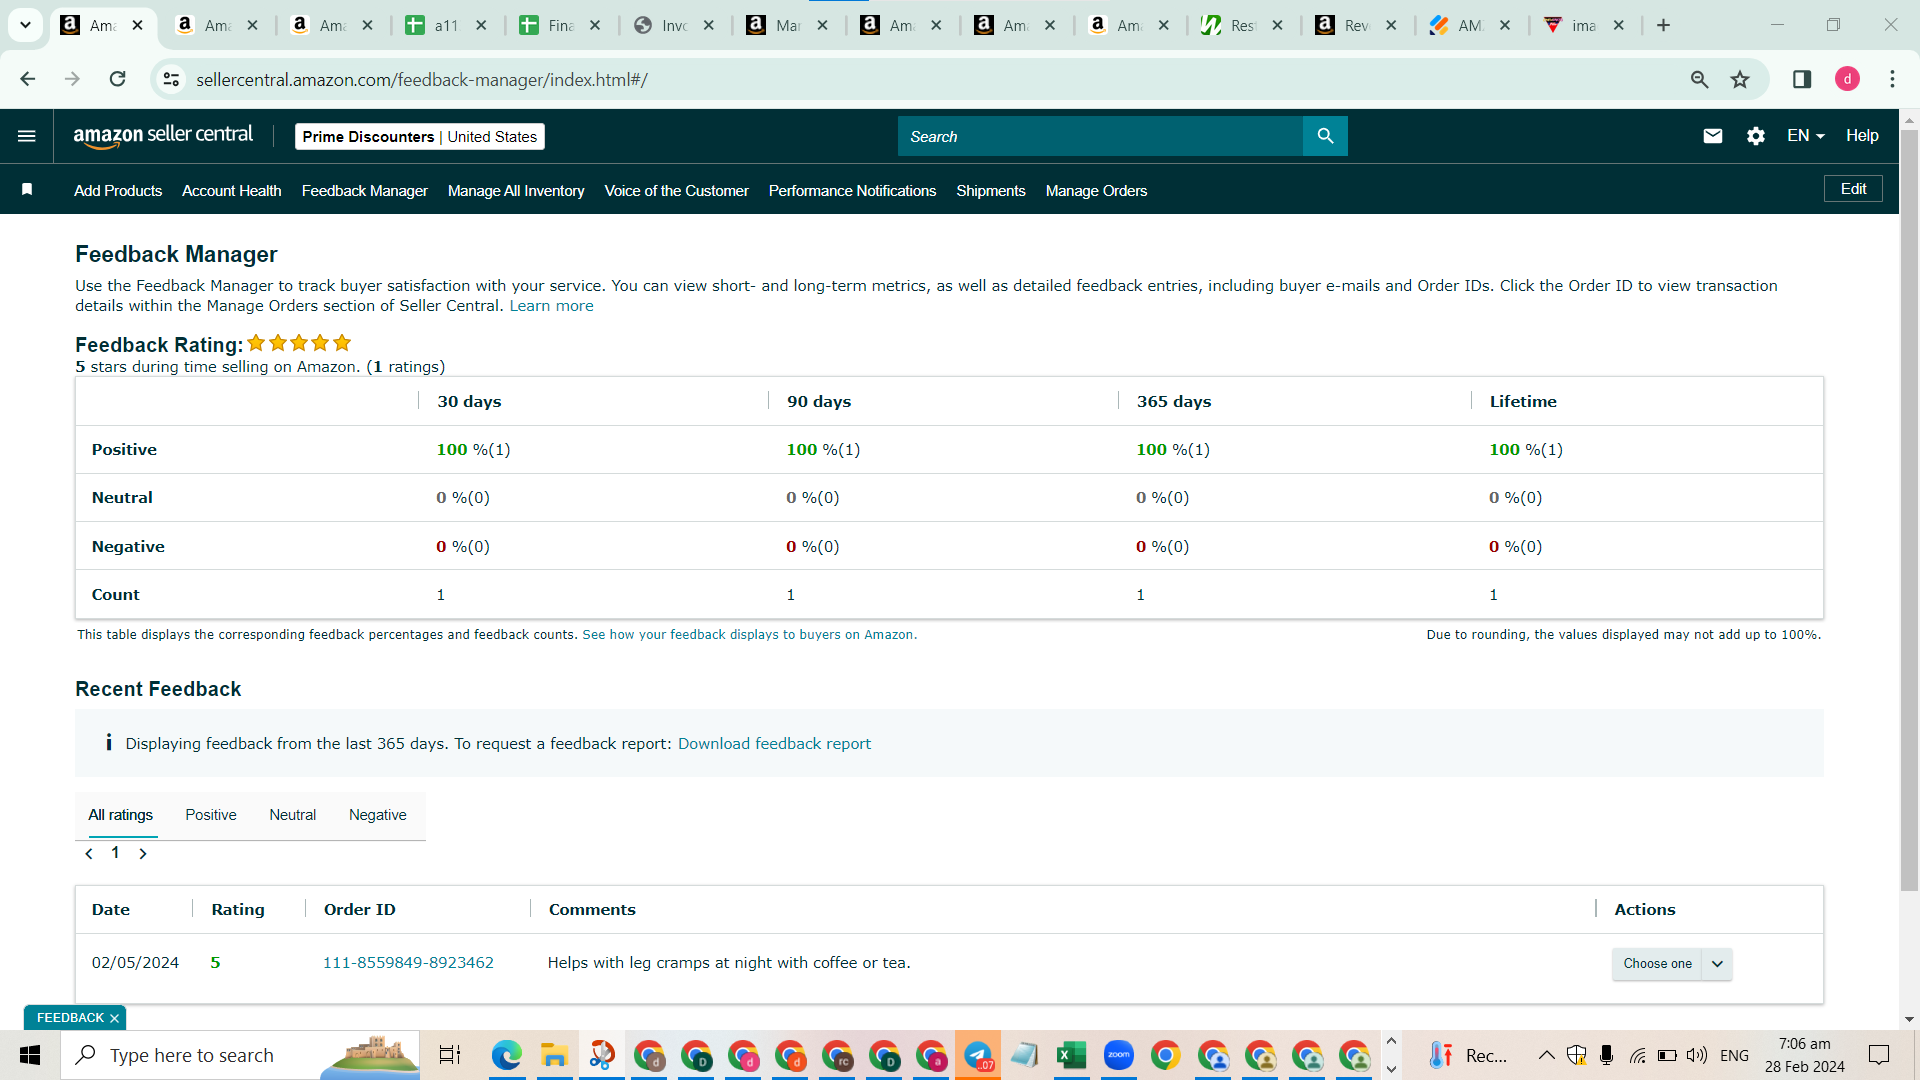Viewport: 1920px width, 1080px height.
Task: Reload the page
Action: click(117, 79)
